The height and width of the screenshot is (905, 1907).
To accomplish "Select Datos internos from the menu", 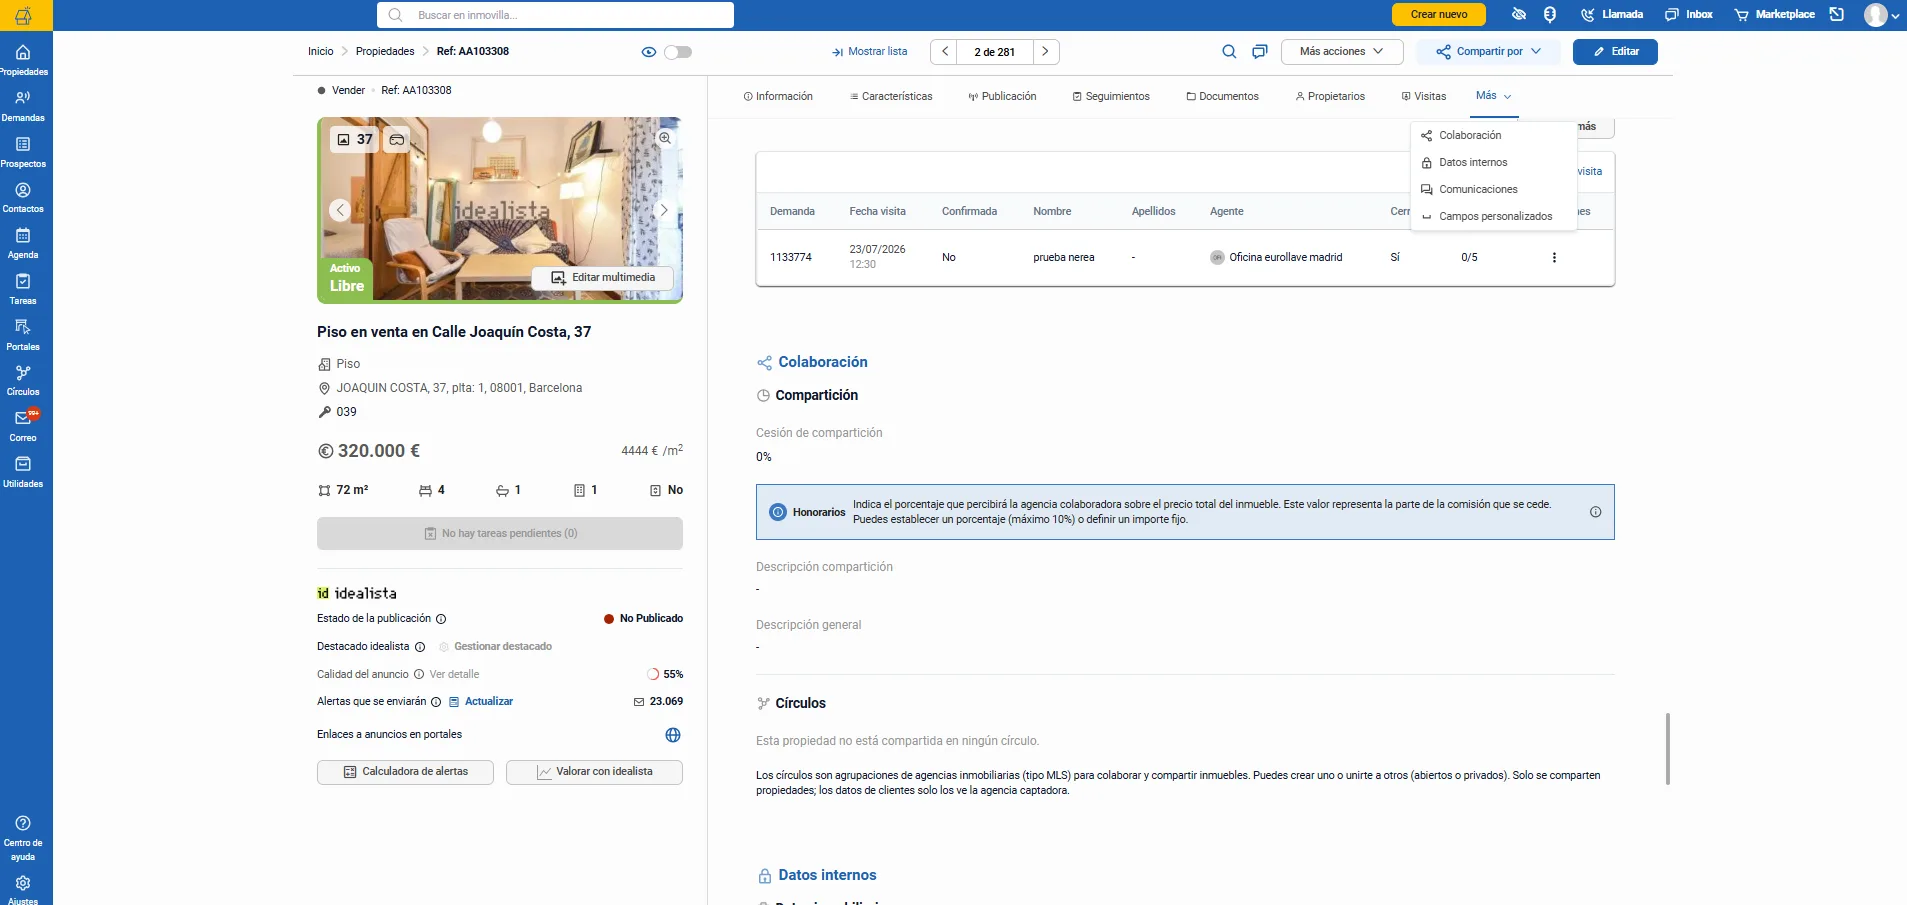I will point(1473,162).
